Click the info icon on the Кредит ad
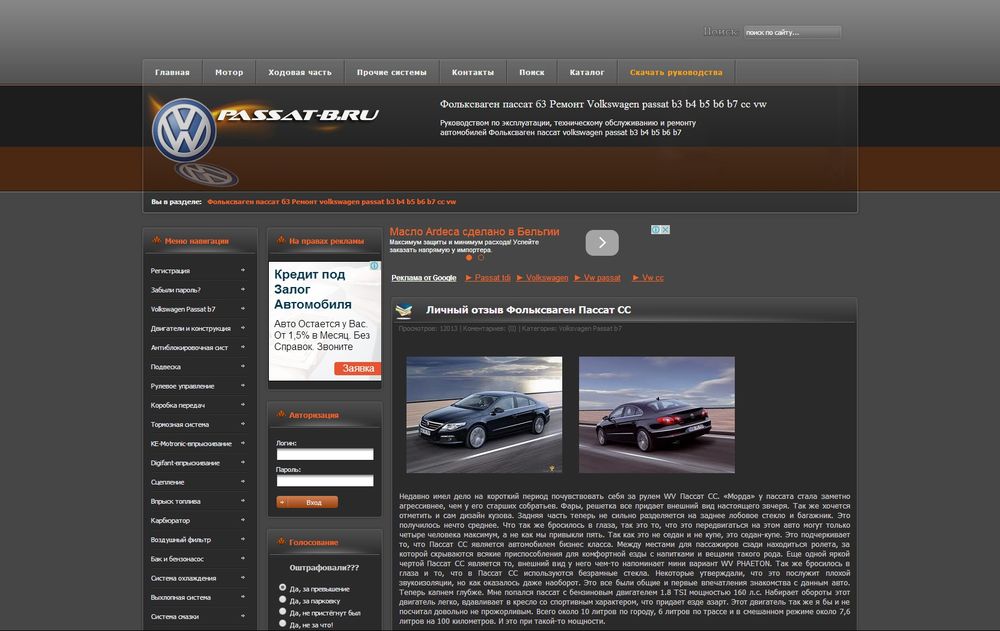This screenshot has width=1000, height=631. tap(375, 266)
